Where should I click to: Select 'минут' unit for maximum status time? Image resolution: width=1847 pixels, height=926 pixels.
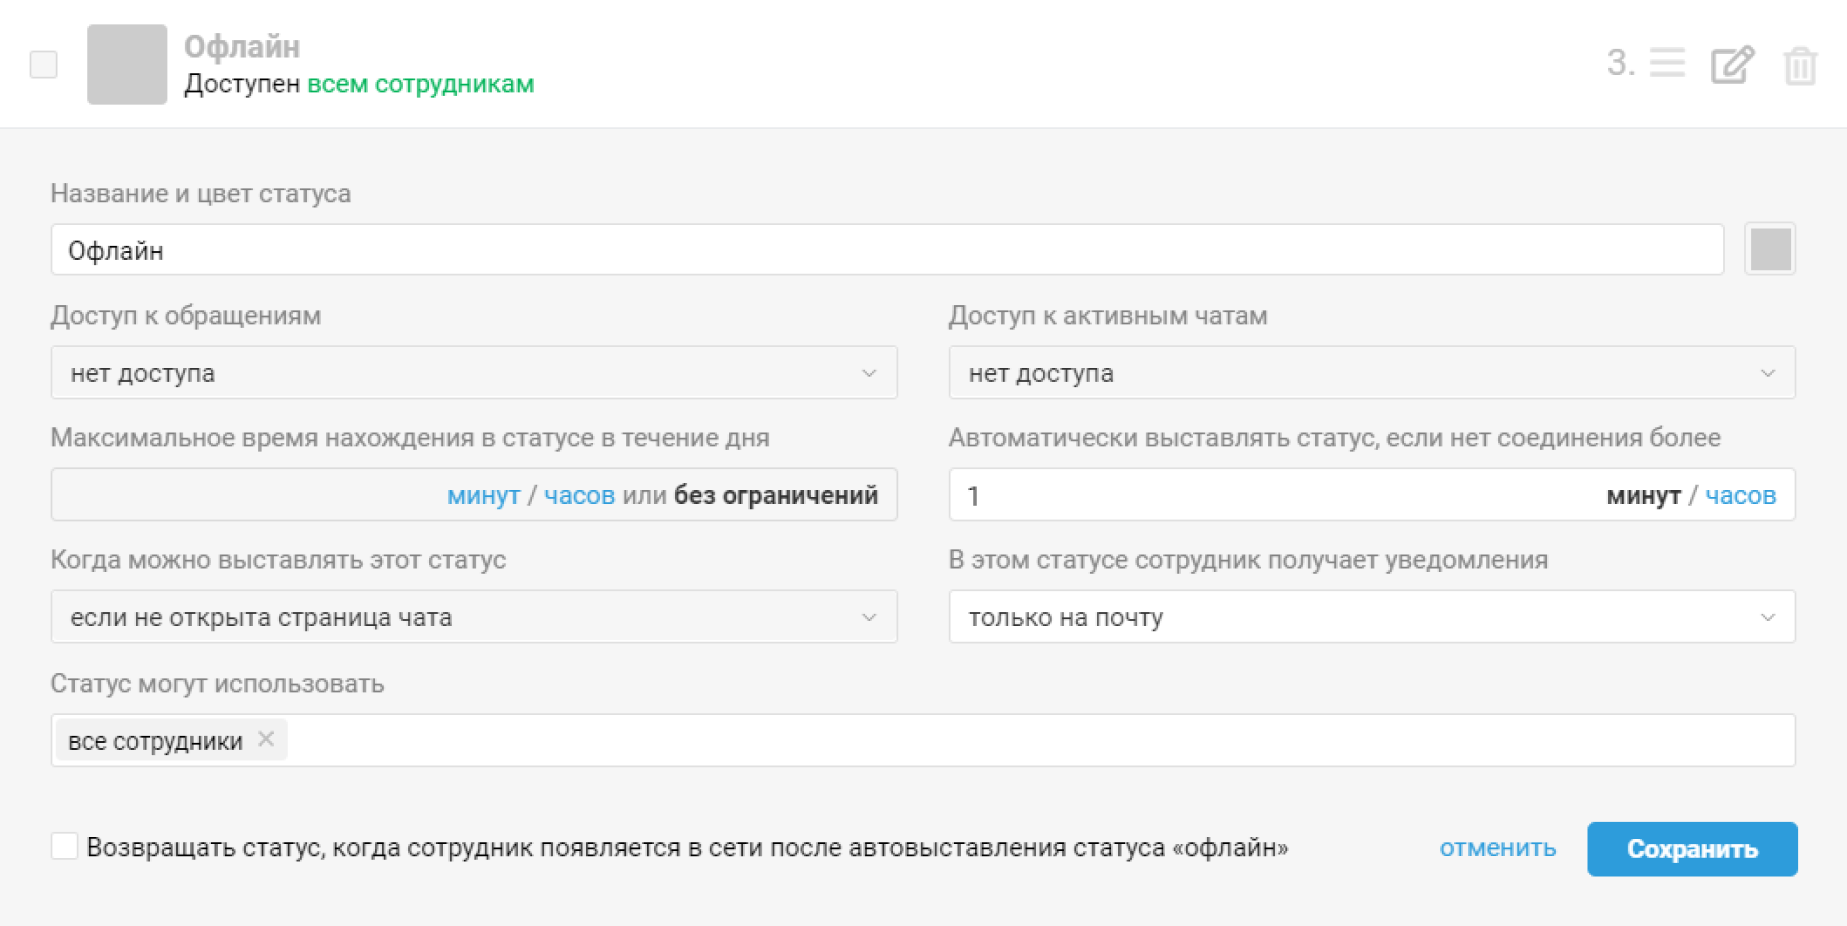tap(483, 496)
